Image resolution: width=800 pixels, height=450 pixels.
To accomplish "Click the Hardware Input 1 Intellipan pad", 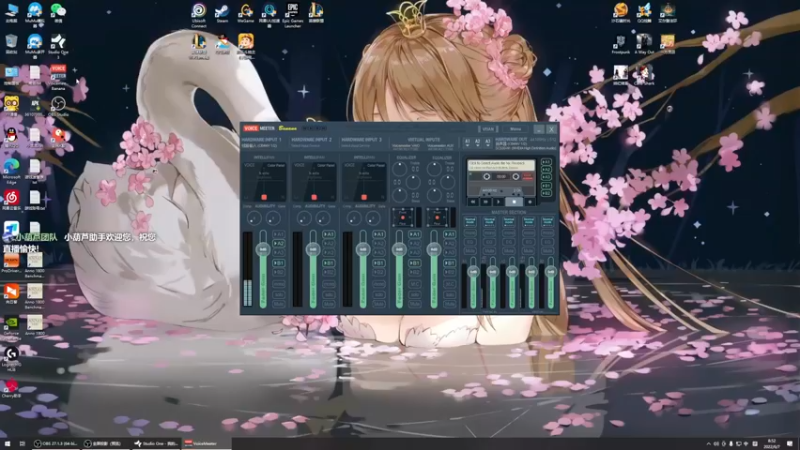I will [264, 182].
